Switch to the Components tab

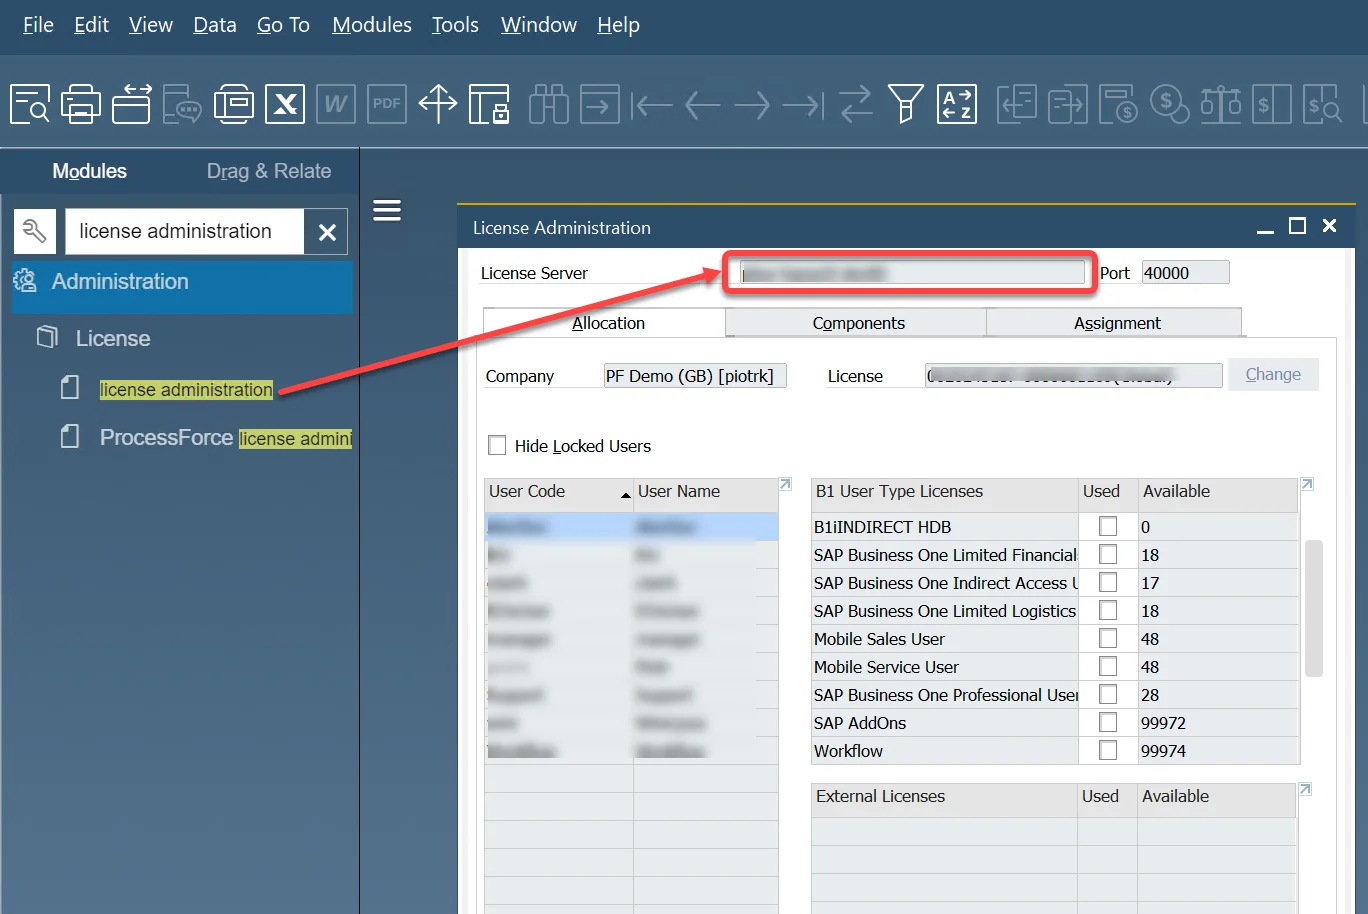(858, 323)
